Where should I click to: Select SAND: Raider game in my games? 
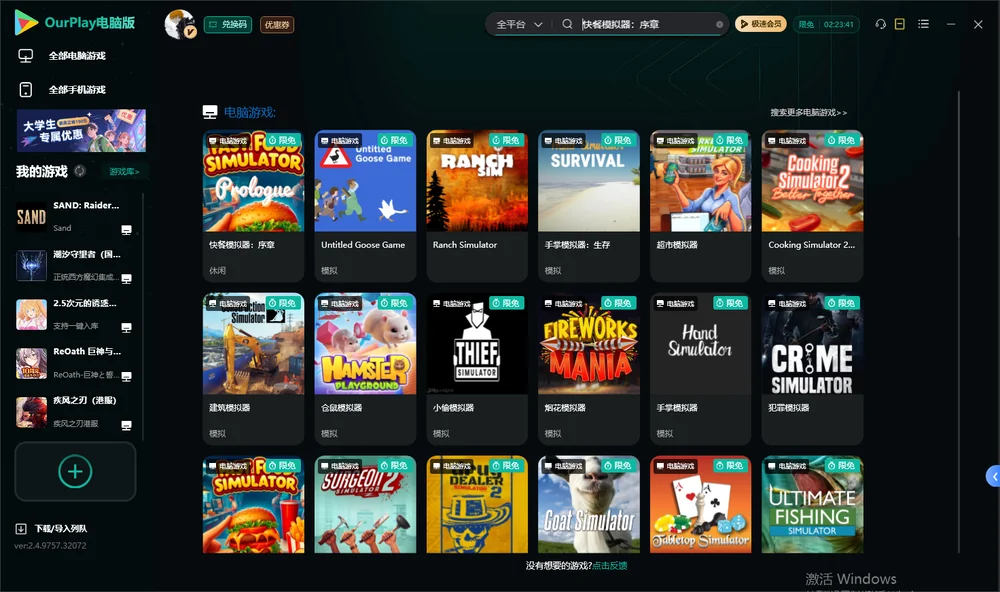[75, 217]
